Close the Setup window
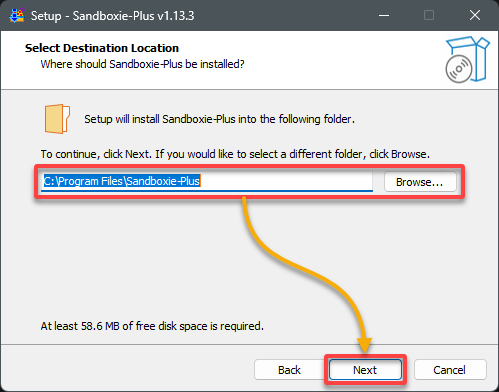The width and height of the screenshot is (499, 392). coord(475,15)
